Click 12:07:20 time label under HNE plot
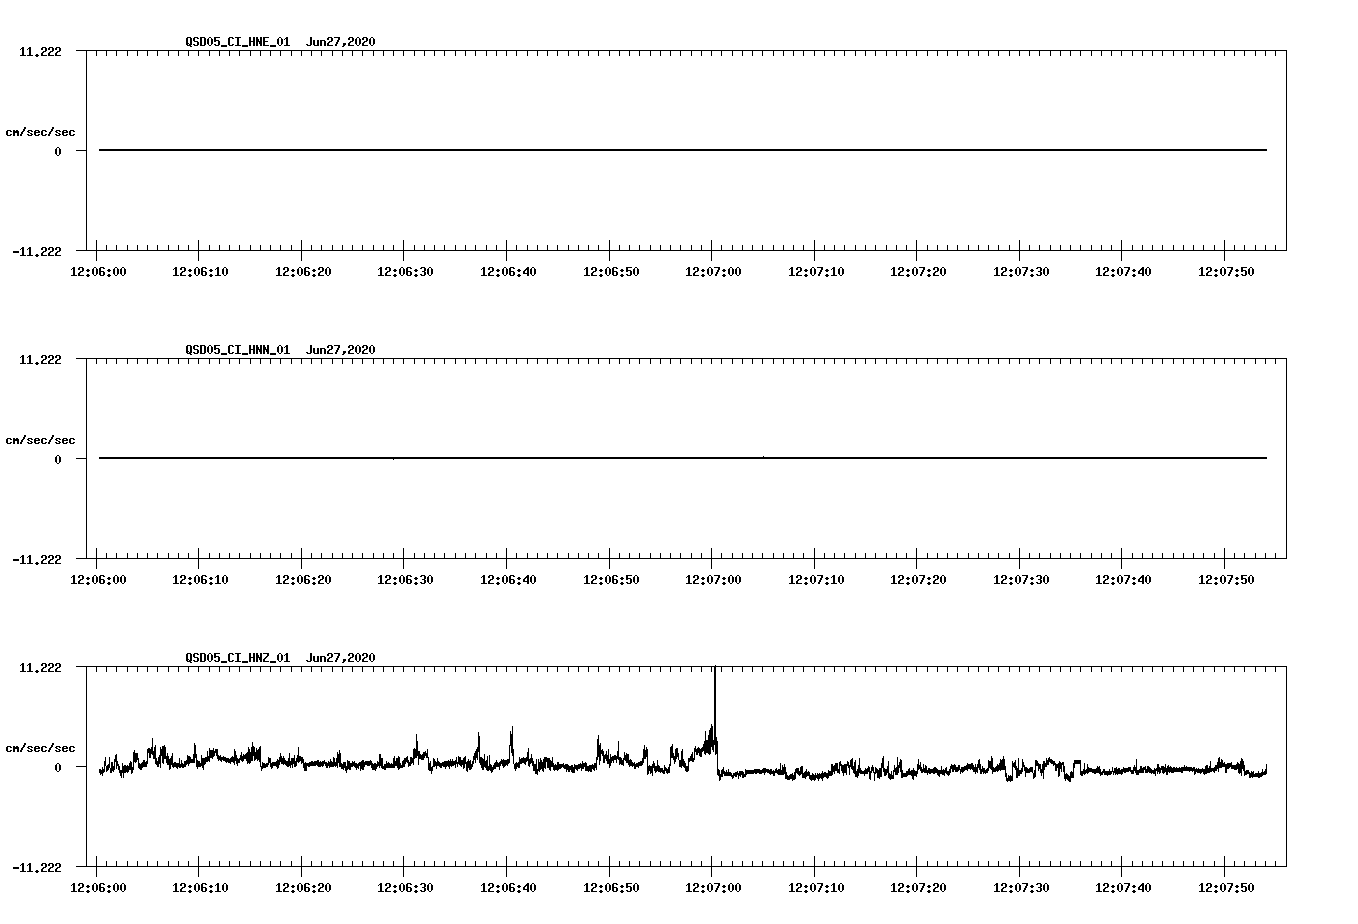The height and width of the screenshot is (924, 1358). point(917,272)
